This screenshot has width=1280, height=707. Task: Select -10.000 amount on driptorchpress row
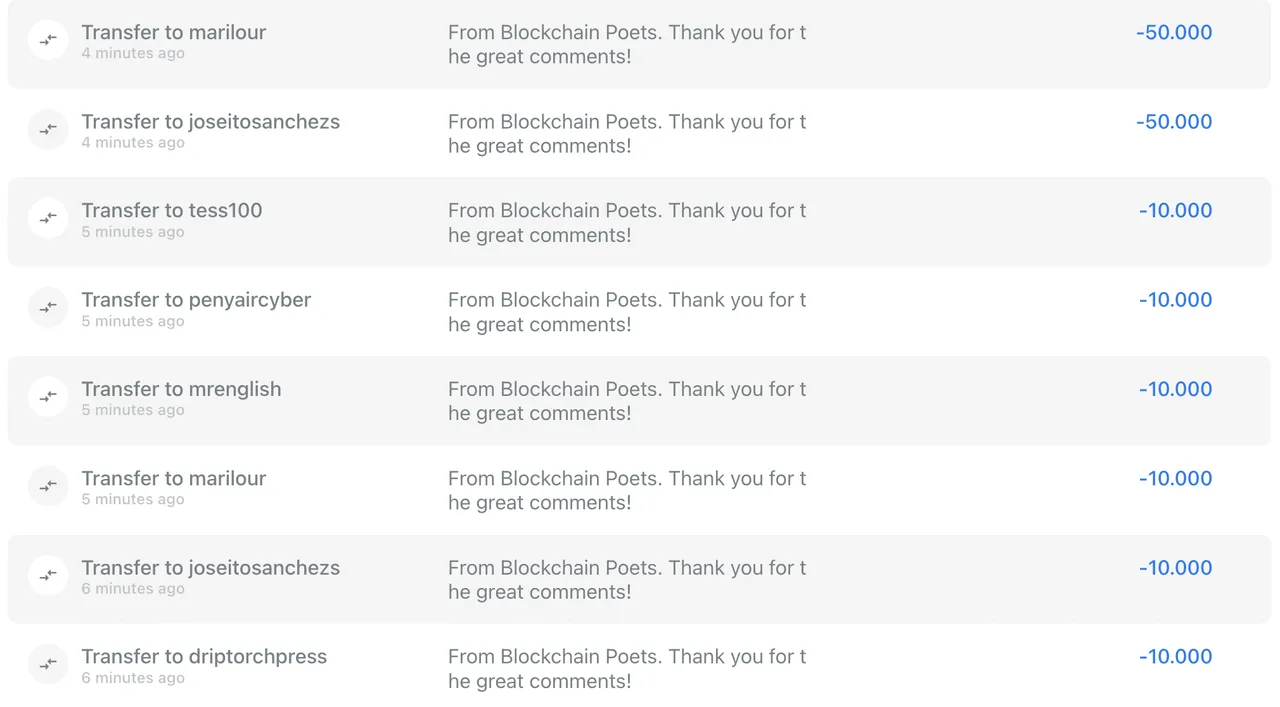click(x=1175, y=657)
